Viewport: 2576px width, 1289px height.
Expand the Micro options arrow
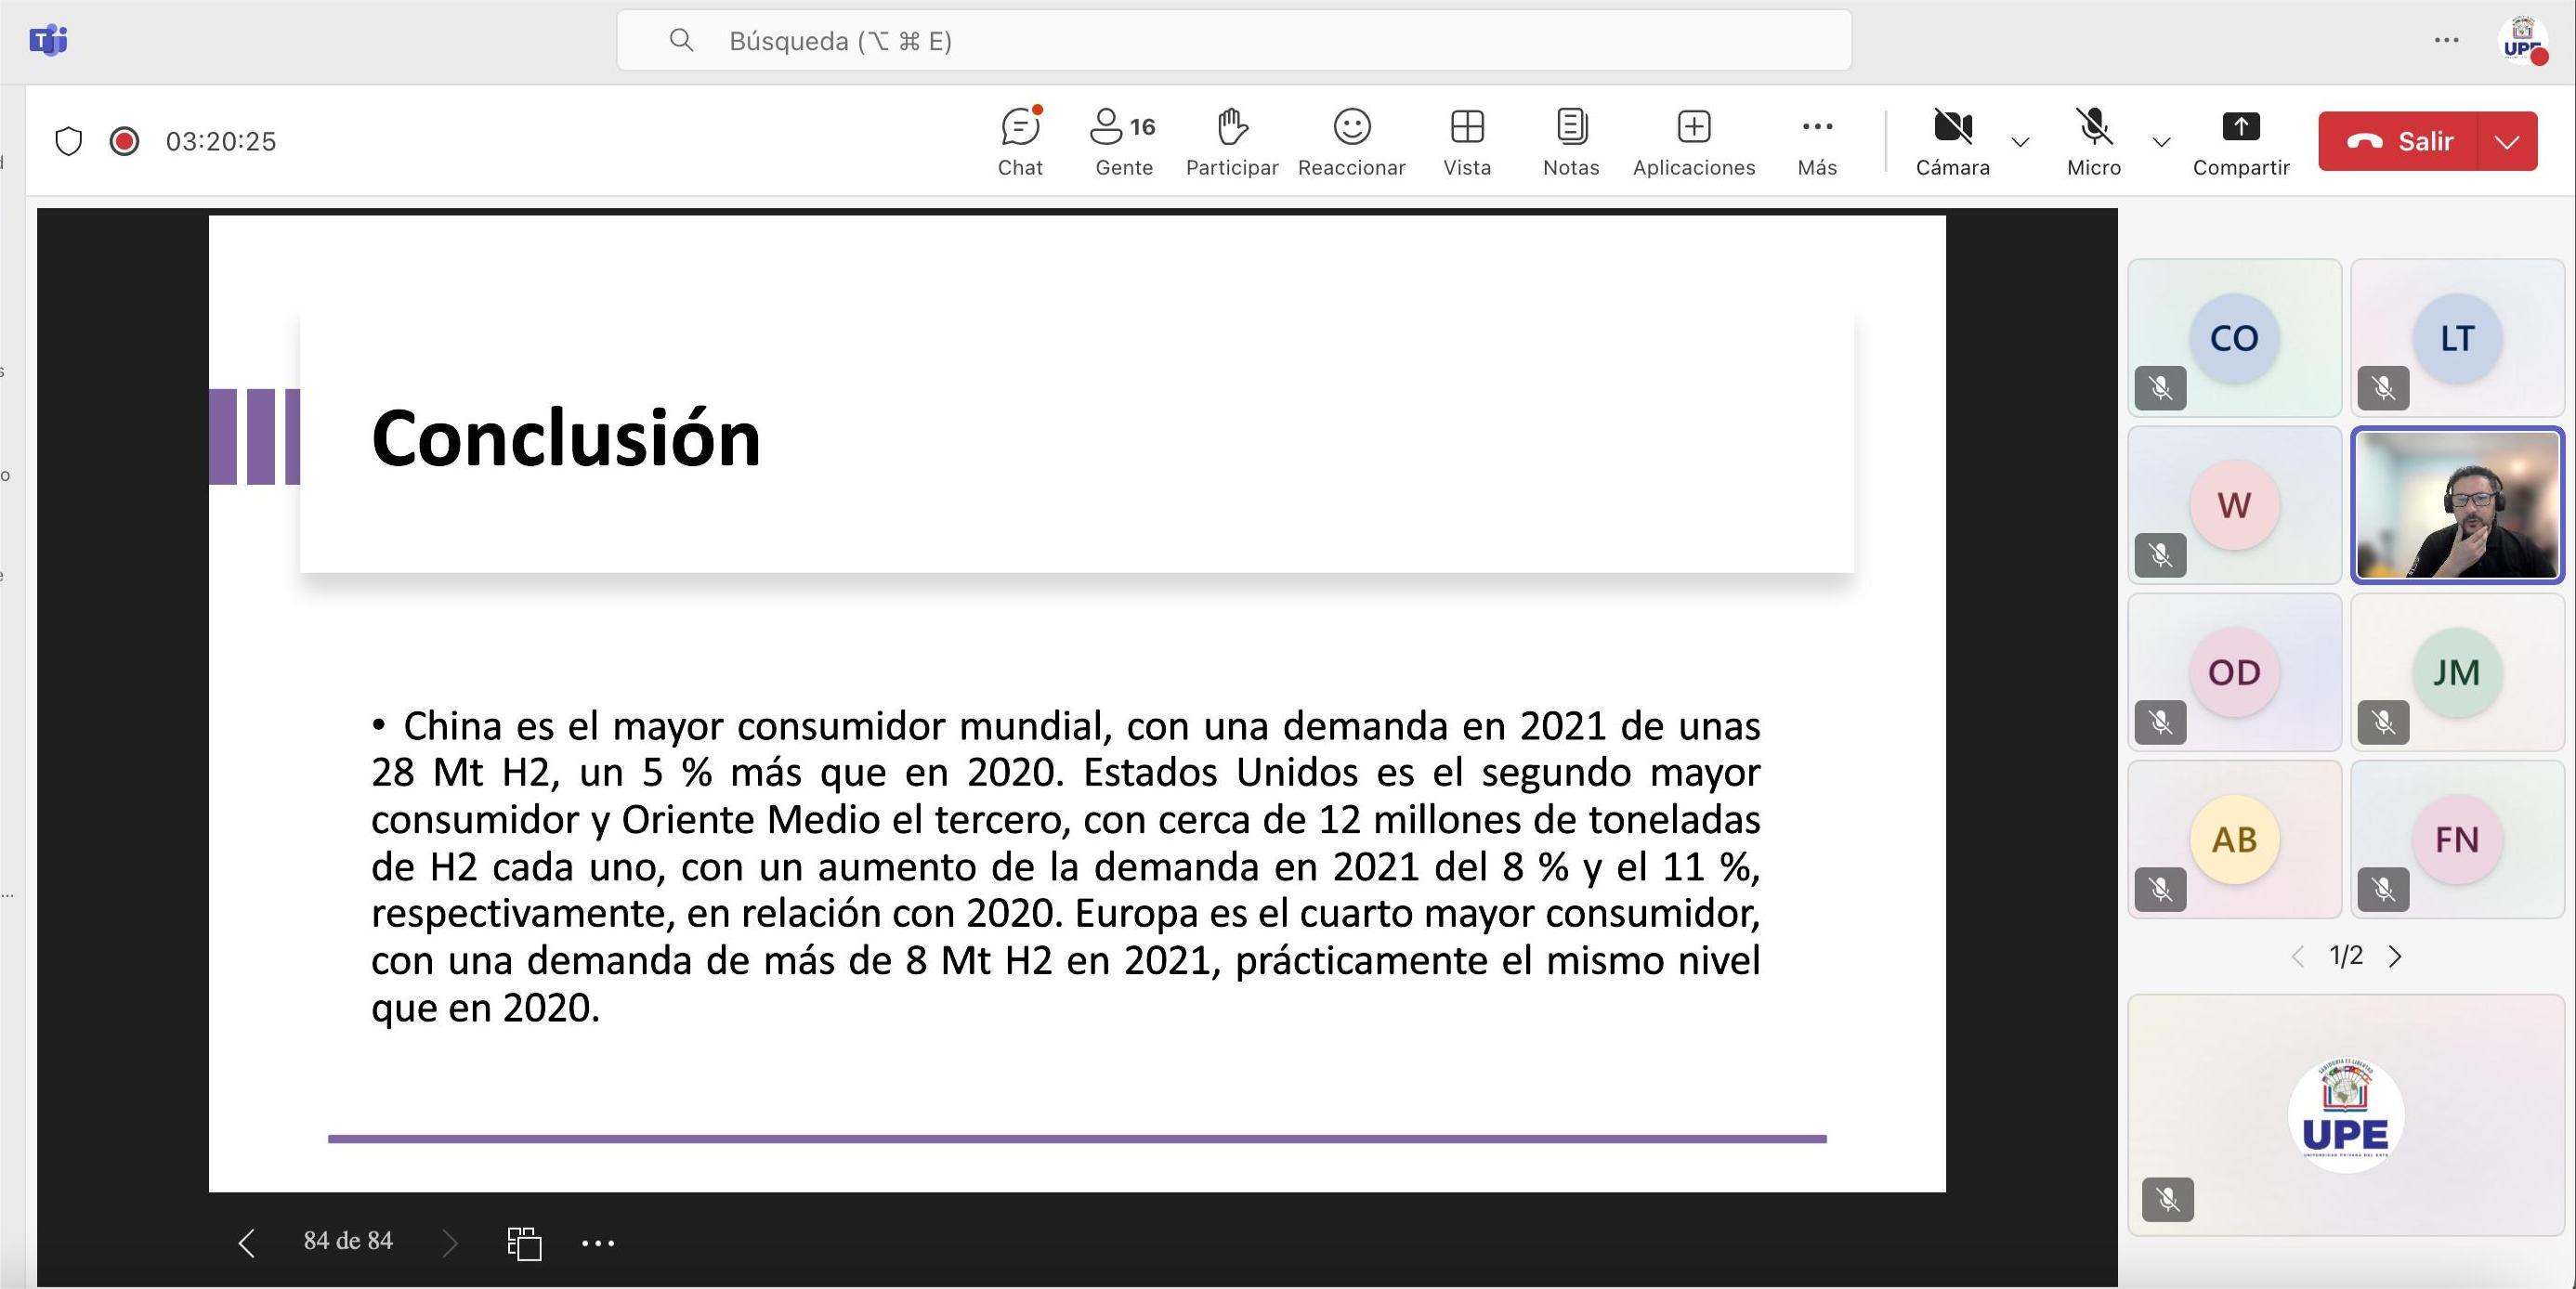coord(2161,141)
